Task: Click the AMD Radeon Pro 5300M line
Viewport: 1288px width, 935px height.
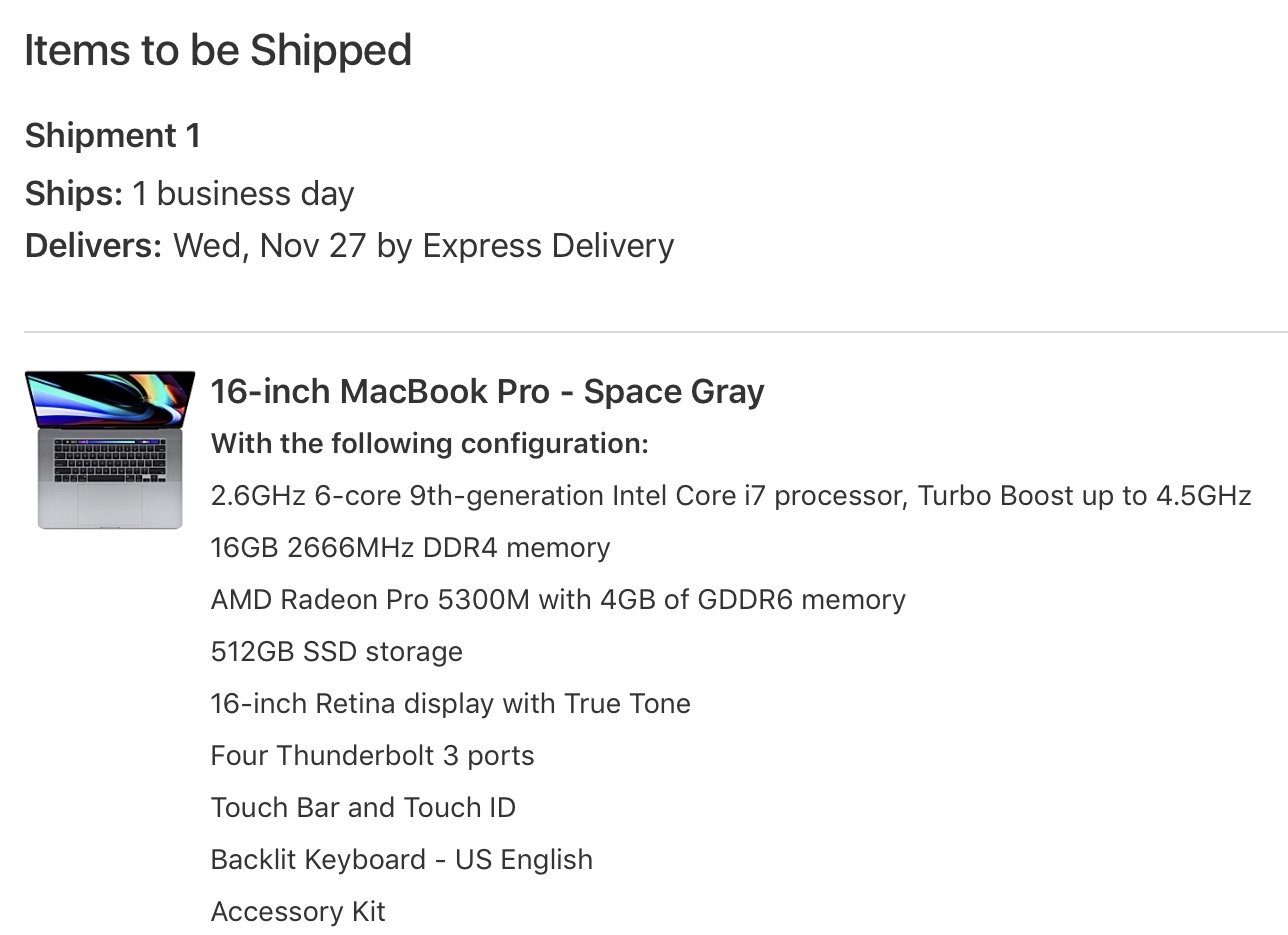Action: click(x=558, y=600)
